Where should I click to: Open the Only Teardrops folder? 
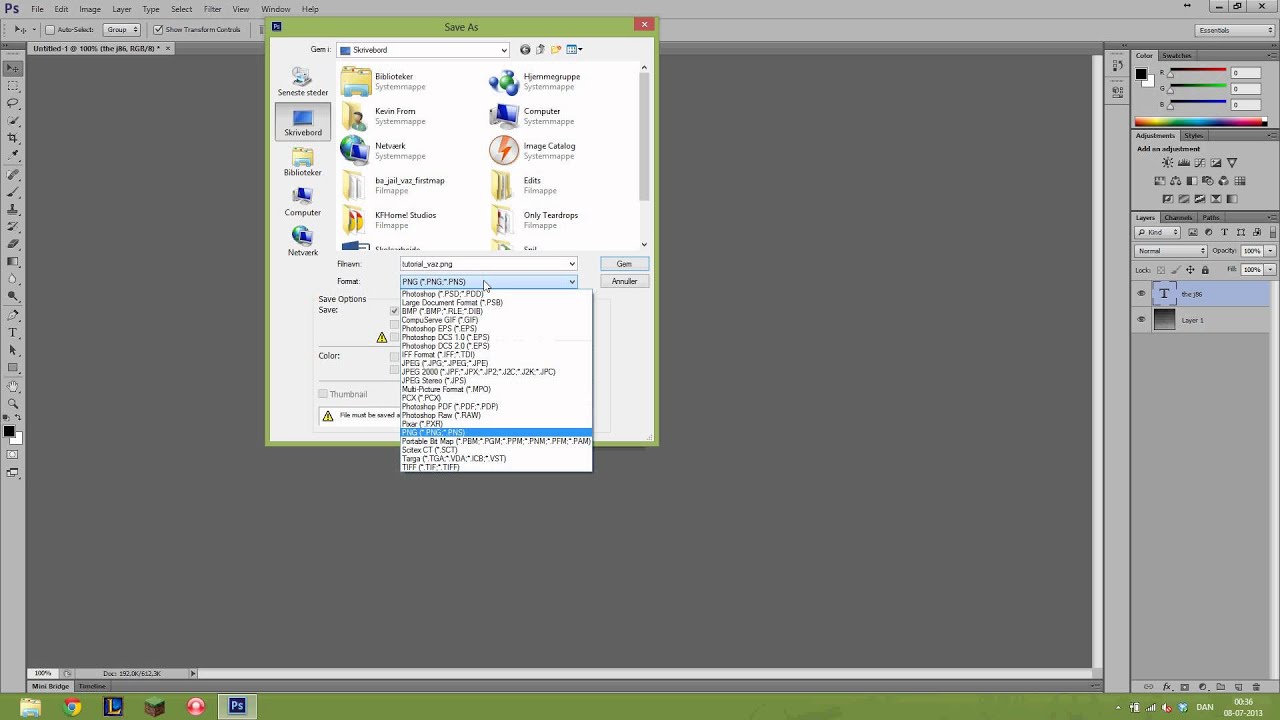point(535,220)
